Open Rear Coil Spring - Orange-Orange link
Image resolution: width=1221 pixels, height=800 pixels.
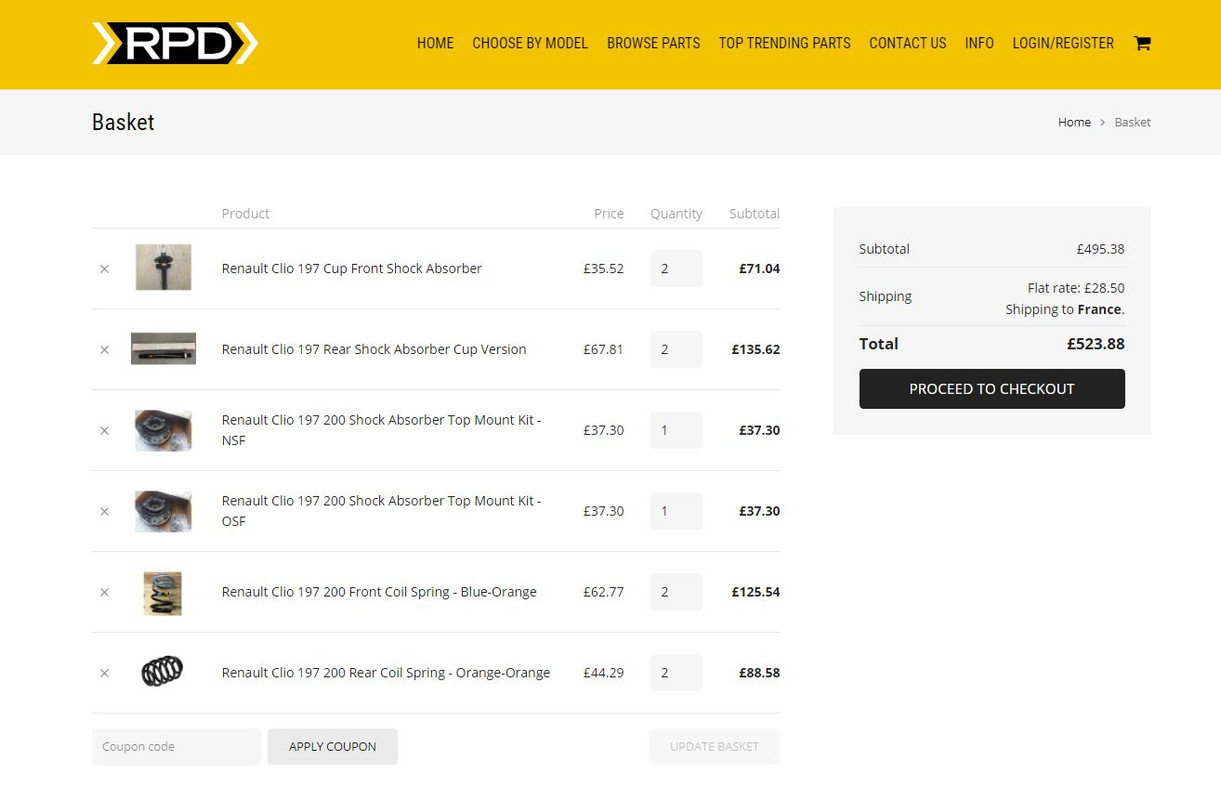coord(385,673)
